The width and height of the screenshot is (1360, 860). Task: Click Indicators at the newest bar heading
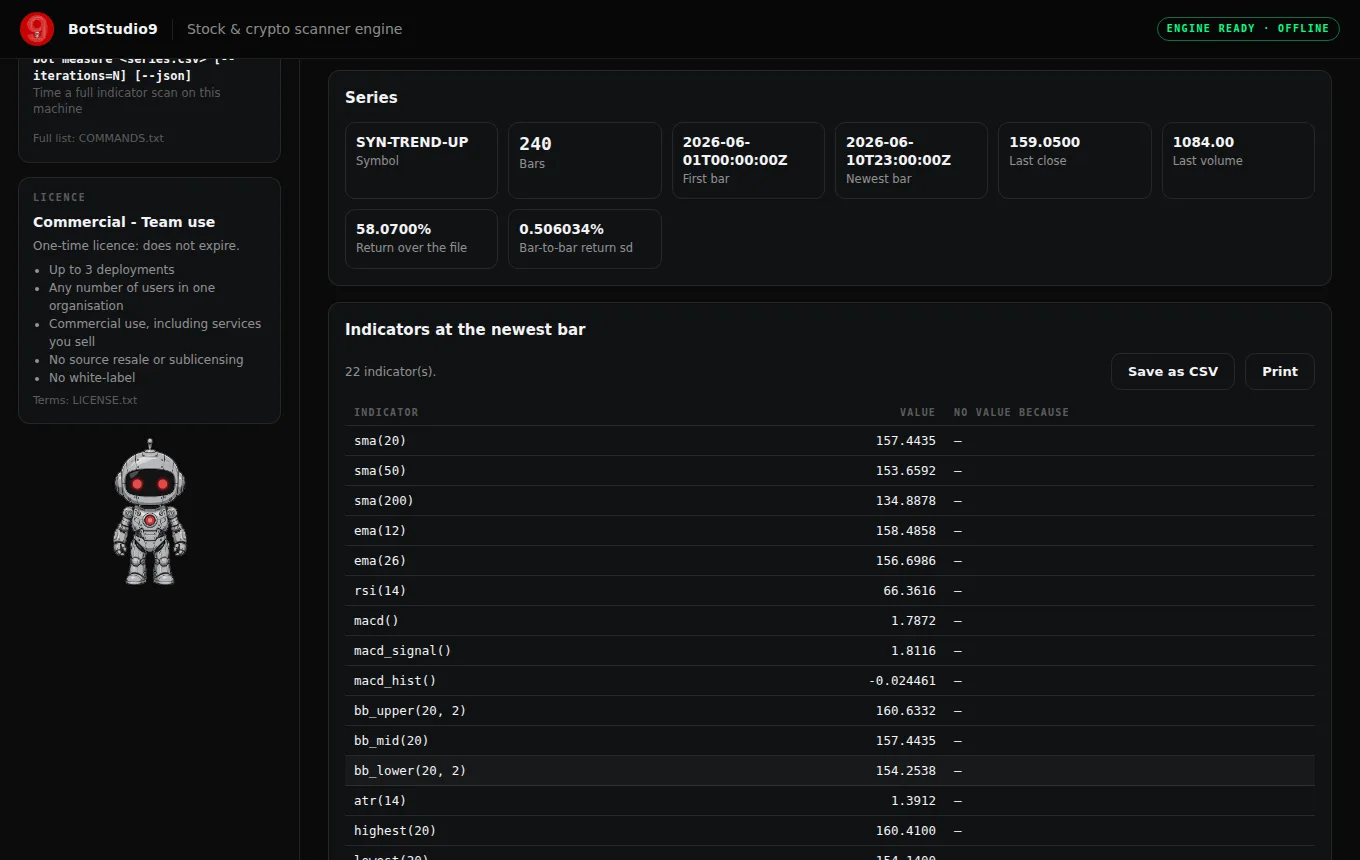pyautogui.click(x=465, y=329)
